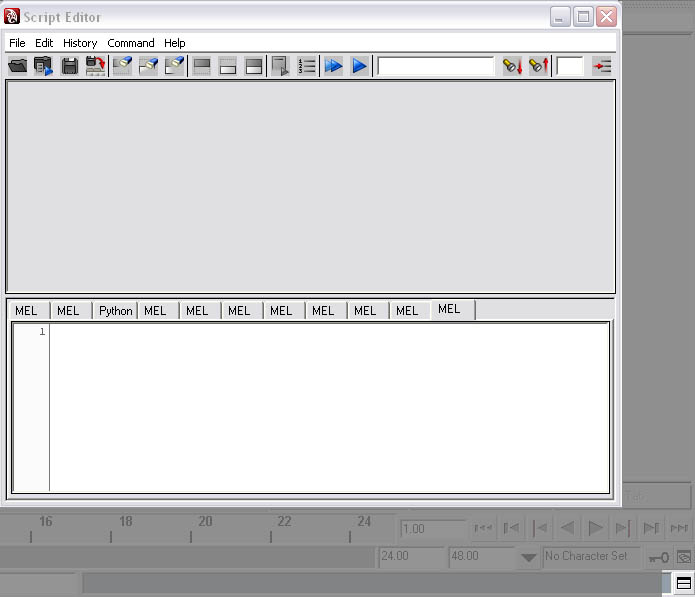Show both history and input panes
Screen dimensions: 695x597
254,66
